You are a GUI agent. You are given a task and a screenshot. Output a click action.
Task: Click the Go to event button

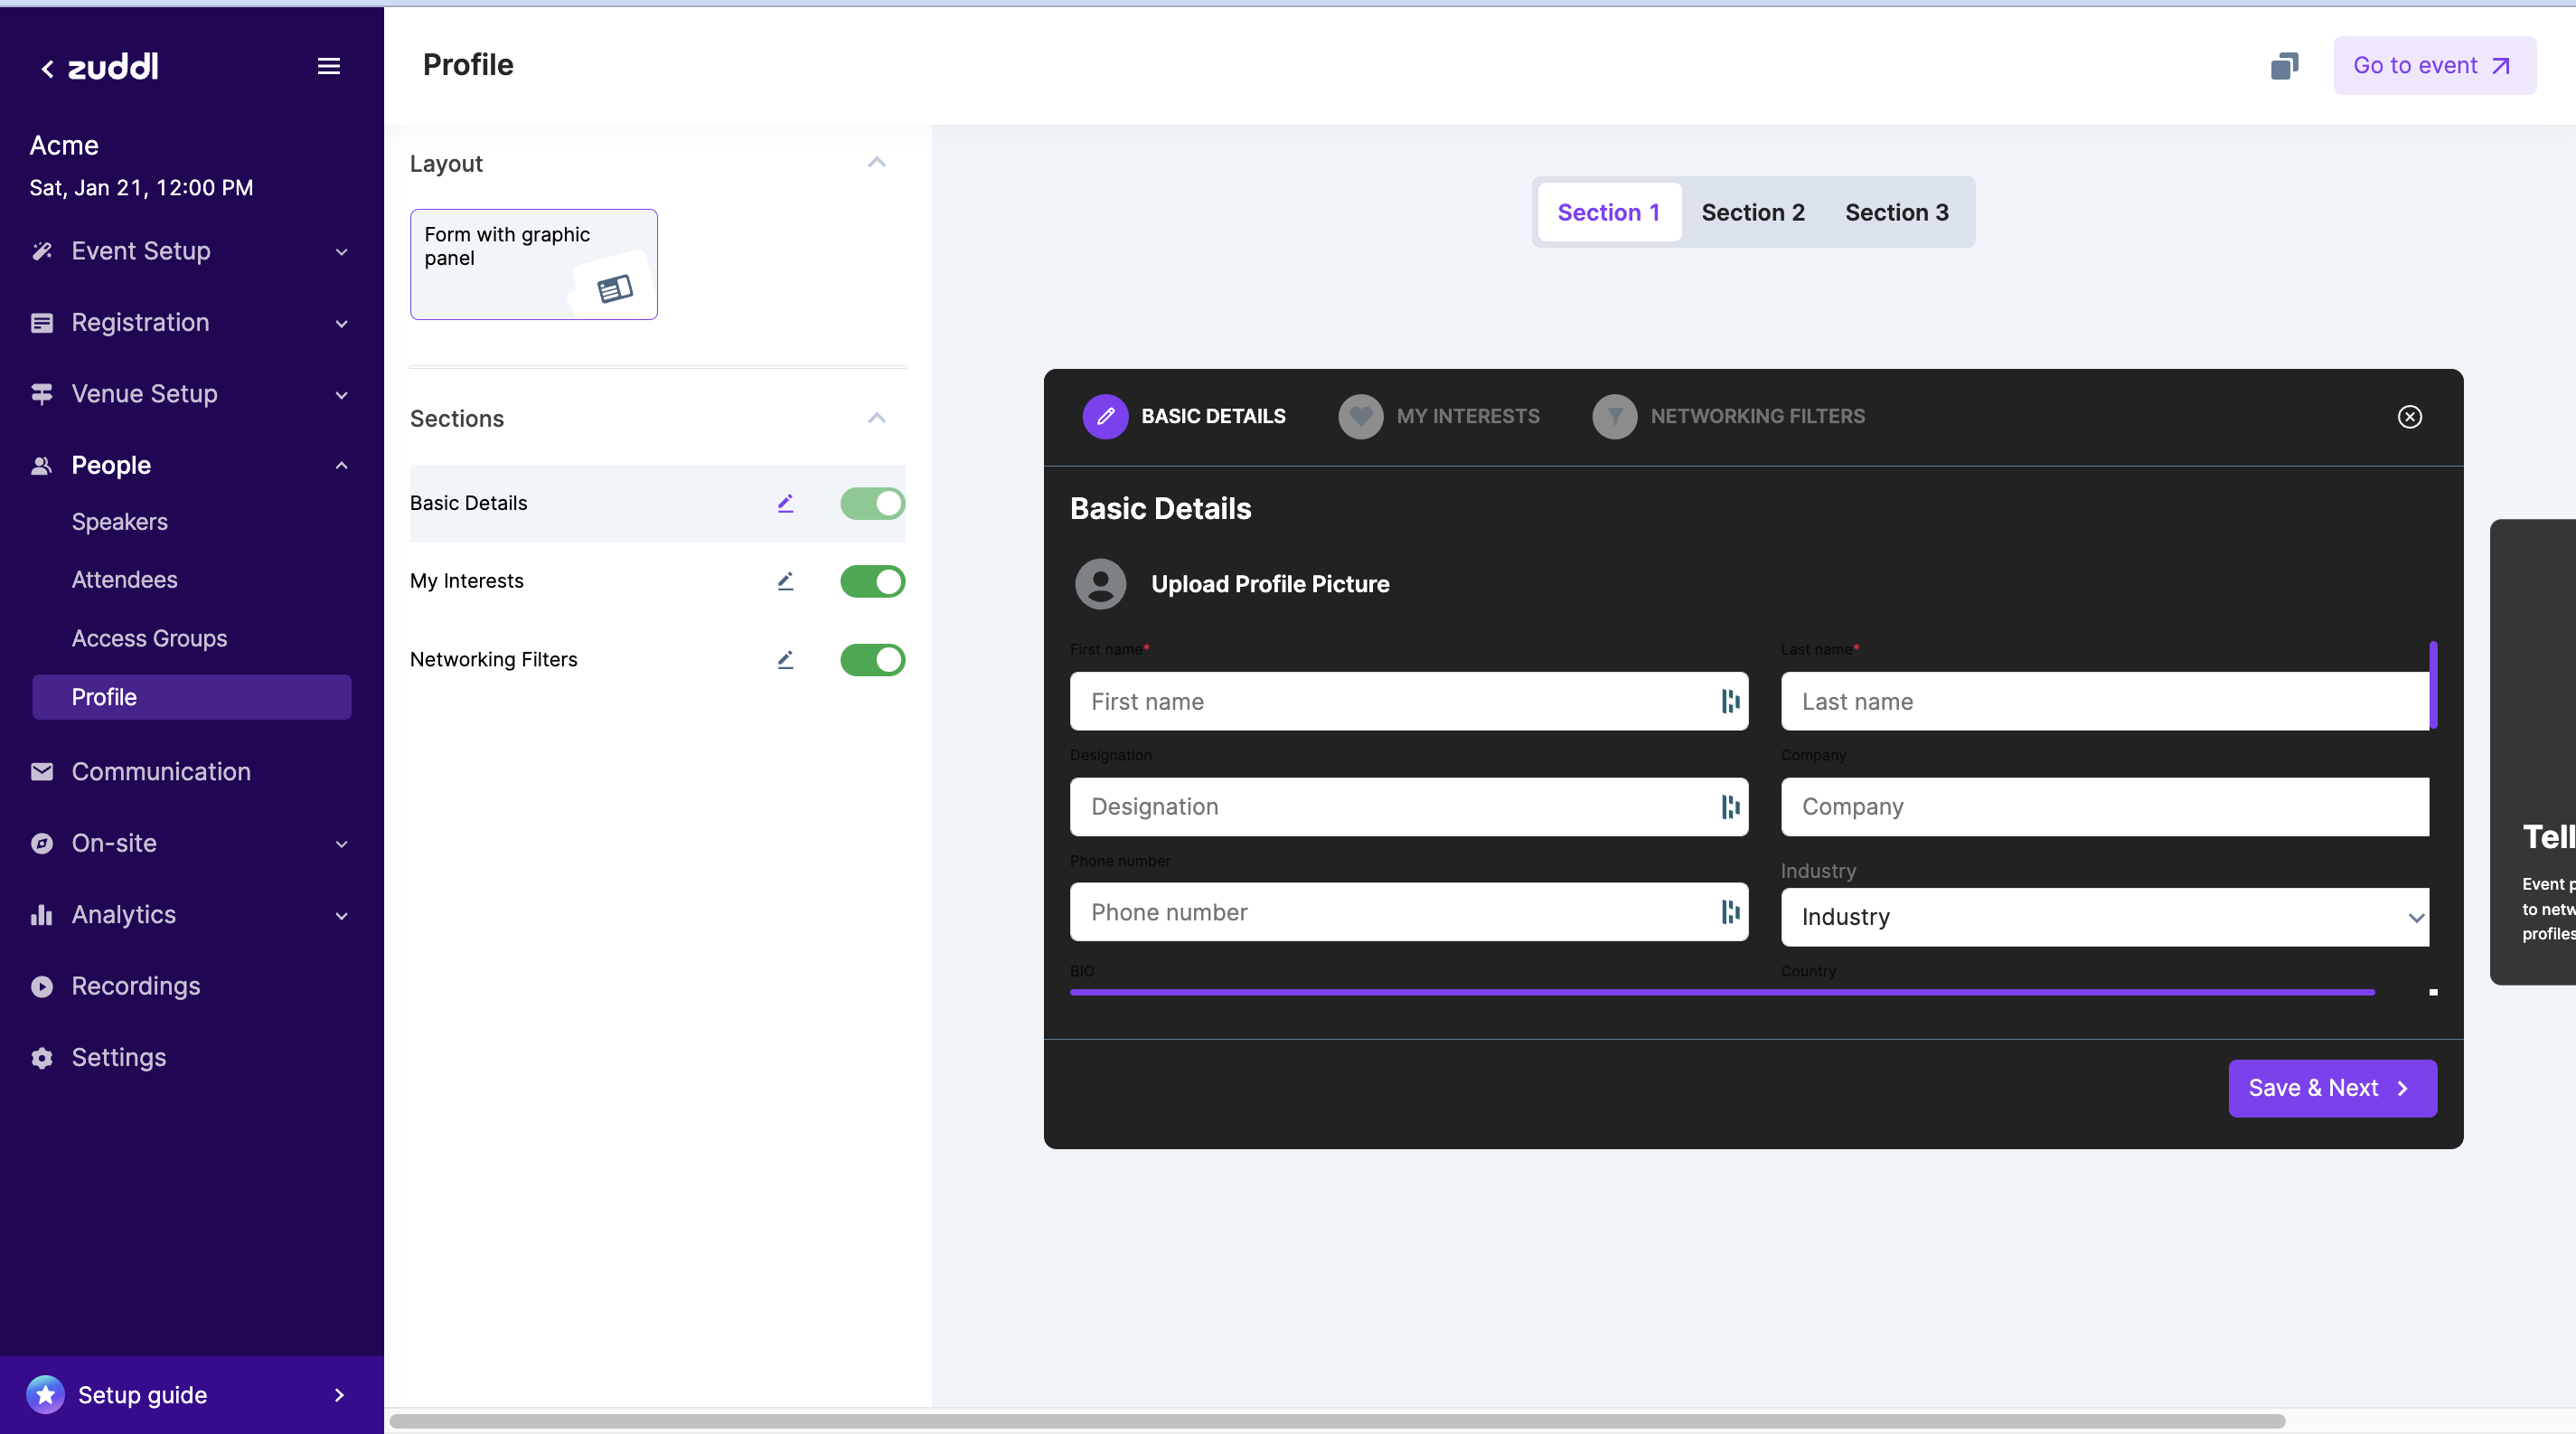2433,66
